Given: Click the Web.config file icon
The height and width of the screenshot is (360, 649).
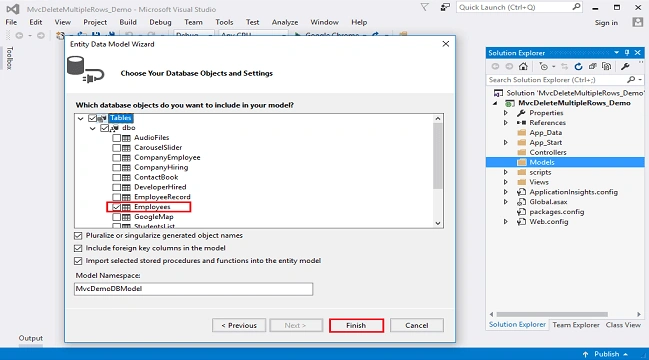Looking at the screenshot, I should pyautogui.click(x=522, y=222).
